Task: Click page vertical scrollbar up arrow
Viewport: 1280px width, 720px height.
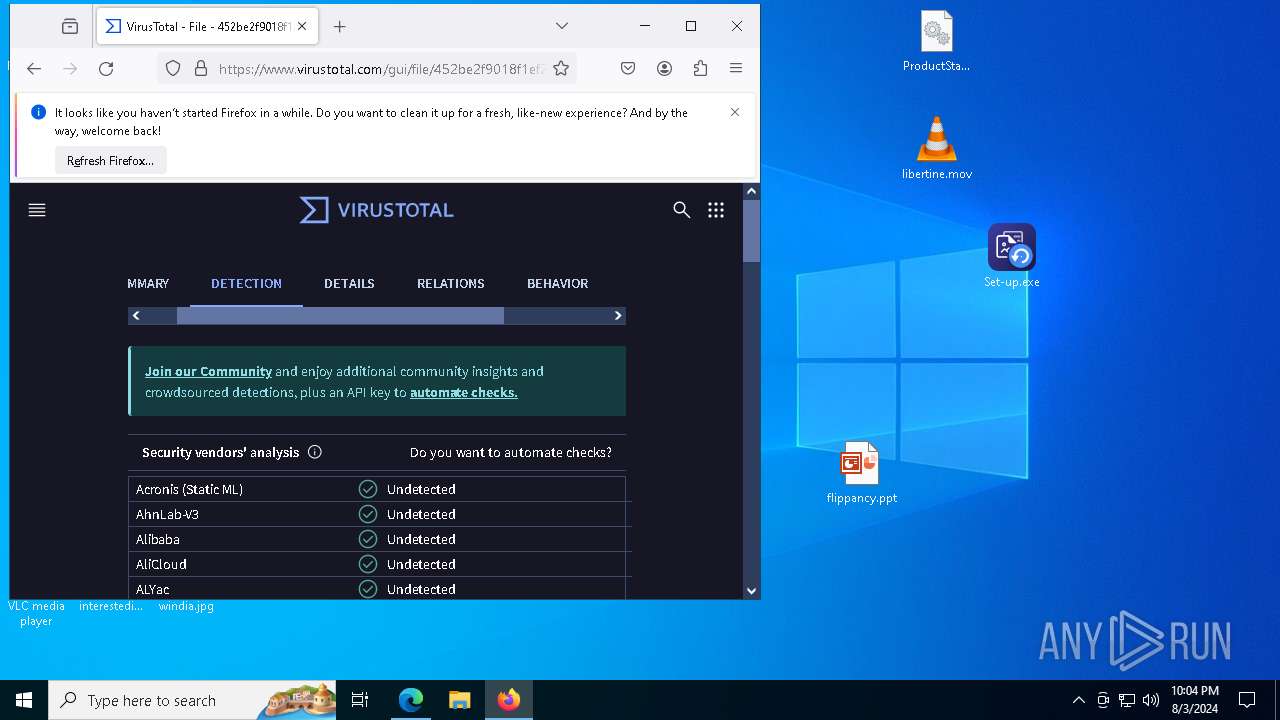Action: pyautogui.click(x=751, y=191)
